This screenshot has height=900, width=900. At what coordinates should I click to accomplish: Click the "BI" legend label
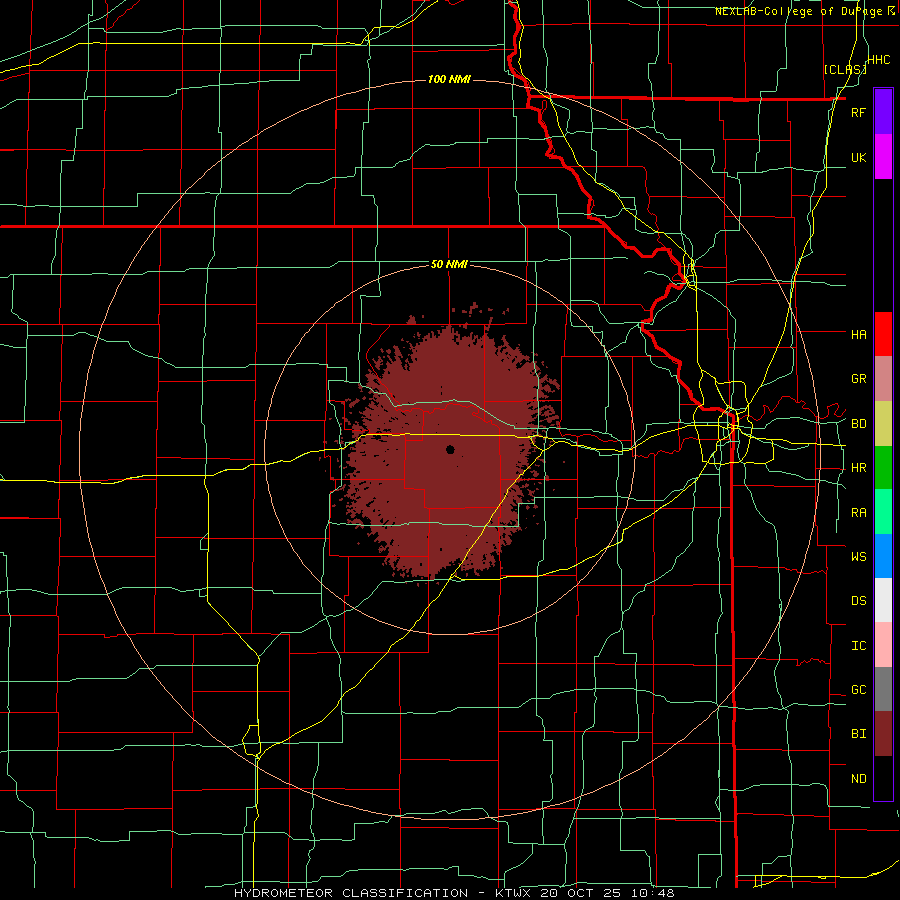pyautogui.click(x=859, y=734)
